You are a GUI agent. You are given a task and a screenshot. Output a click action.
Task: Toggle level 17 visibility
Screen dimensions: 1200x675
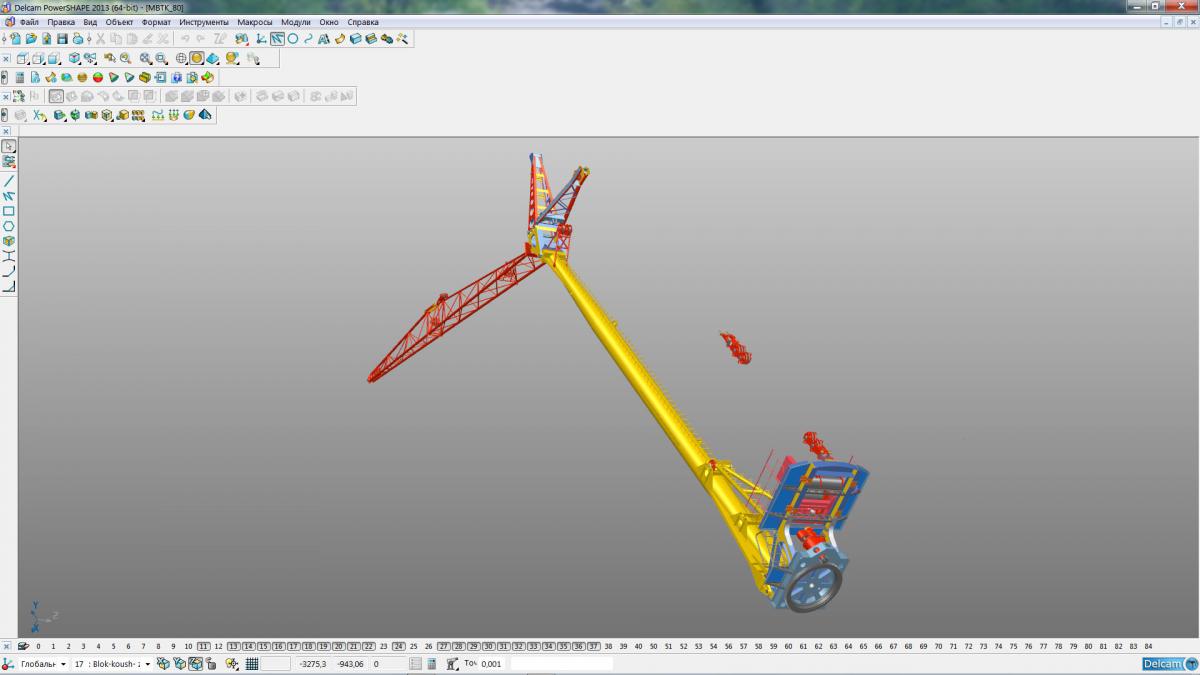(293, 646)
